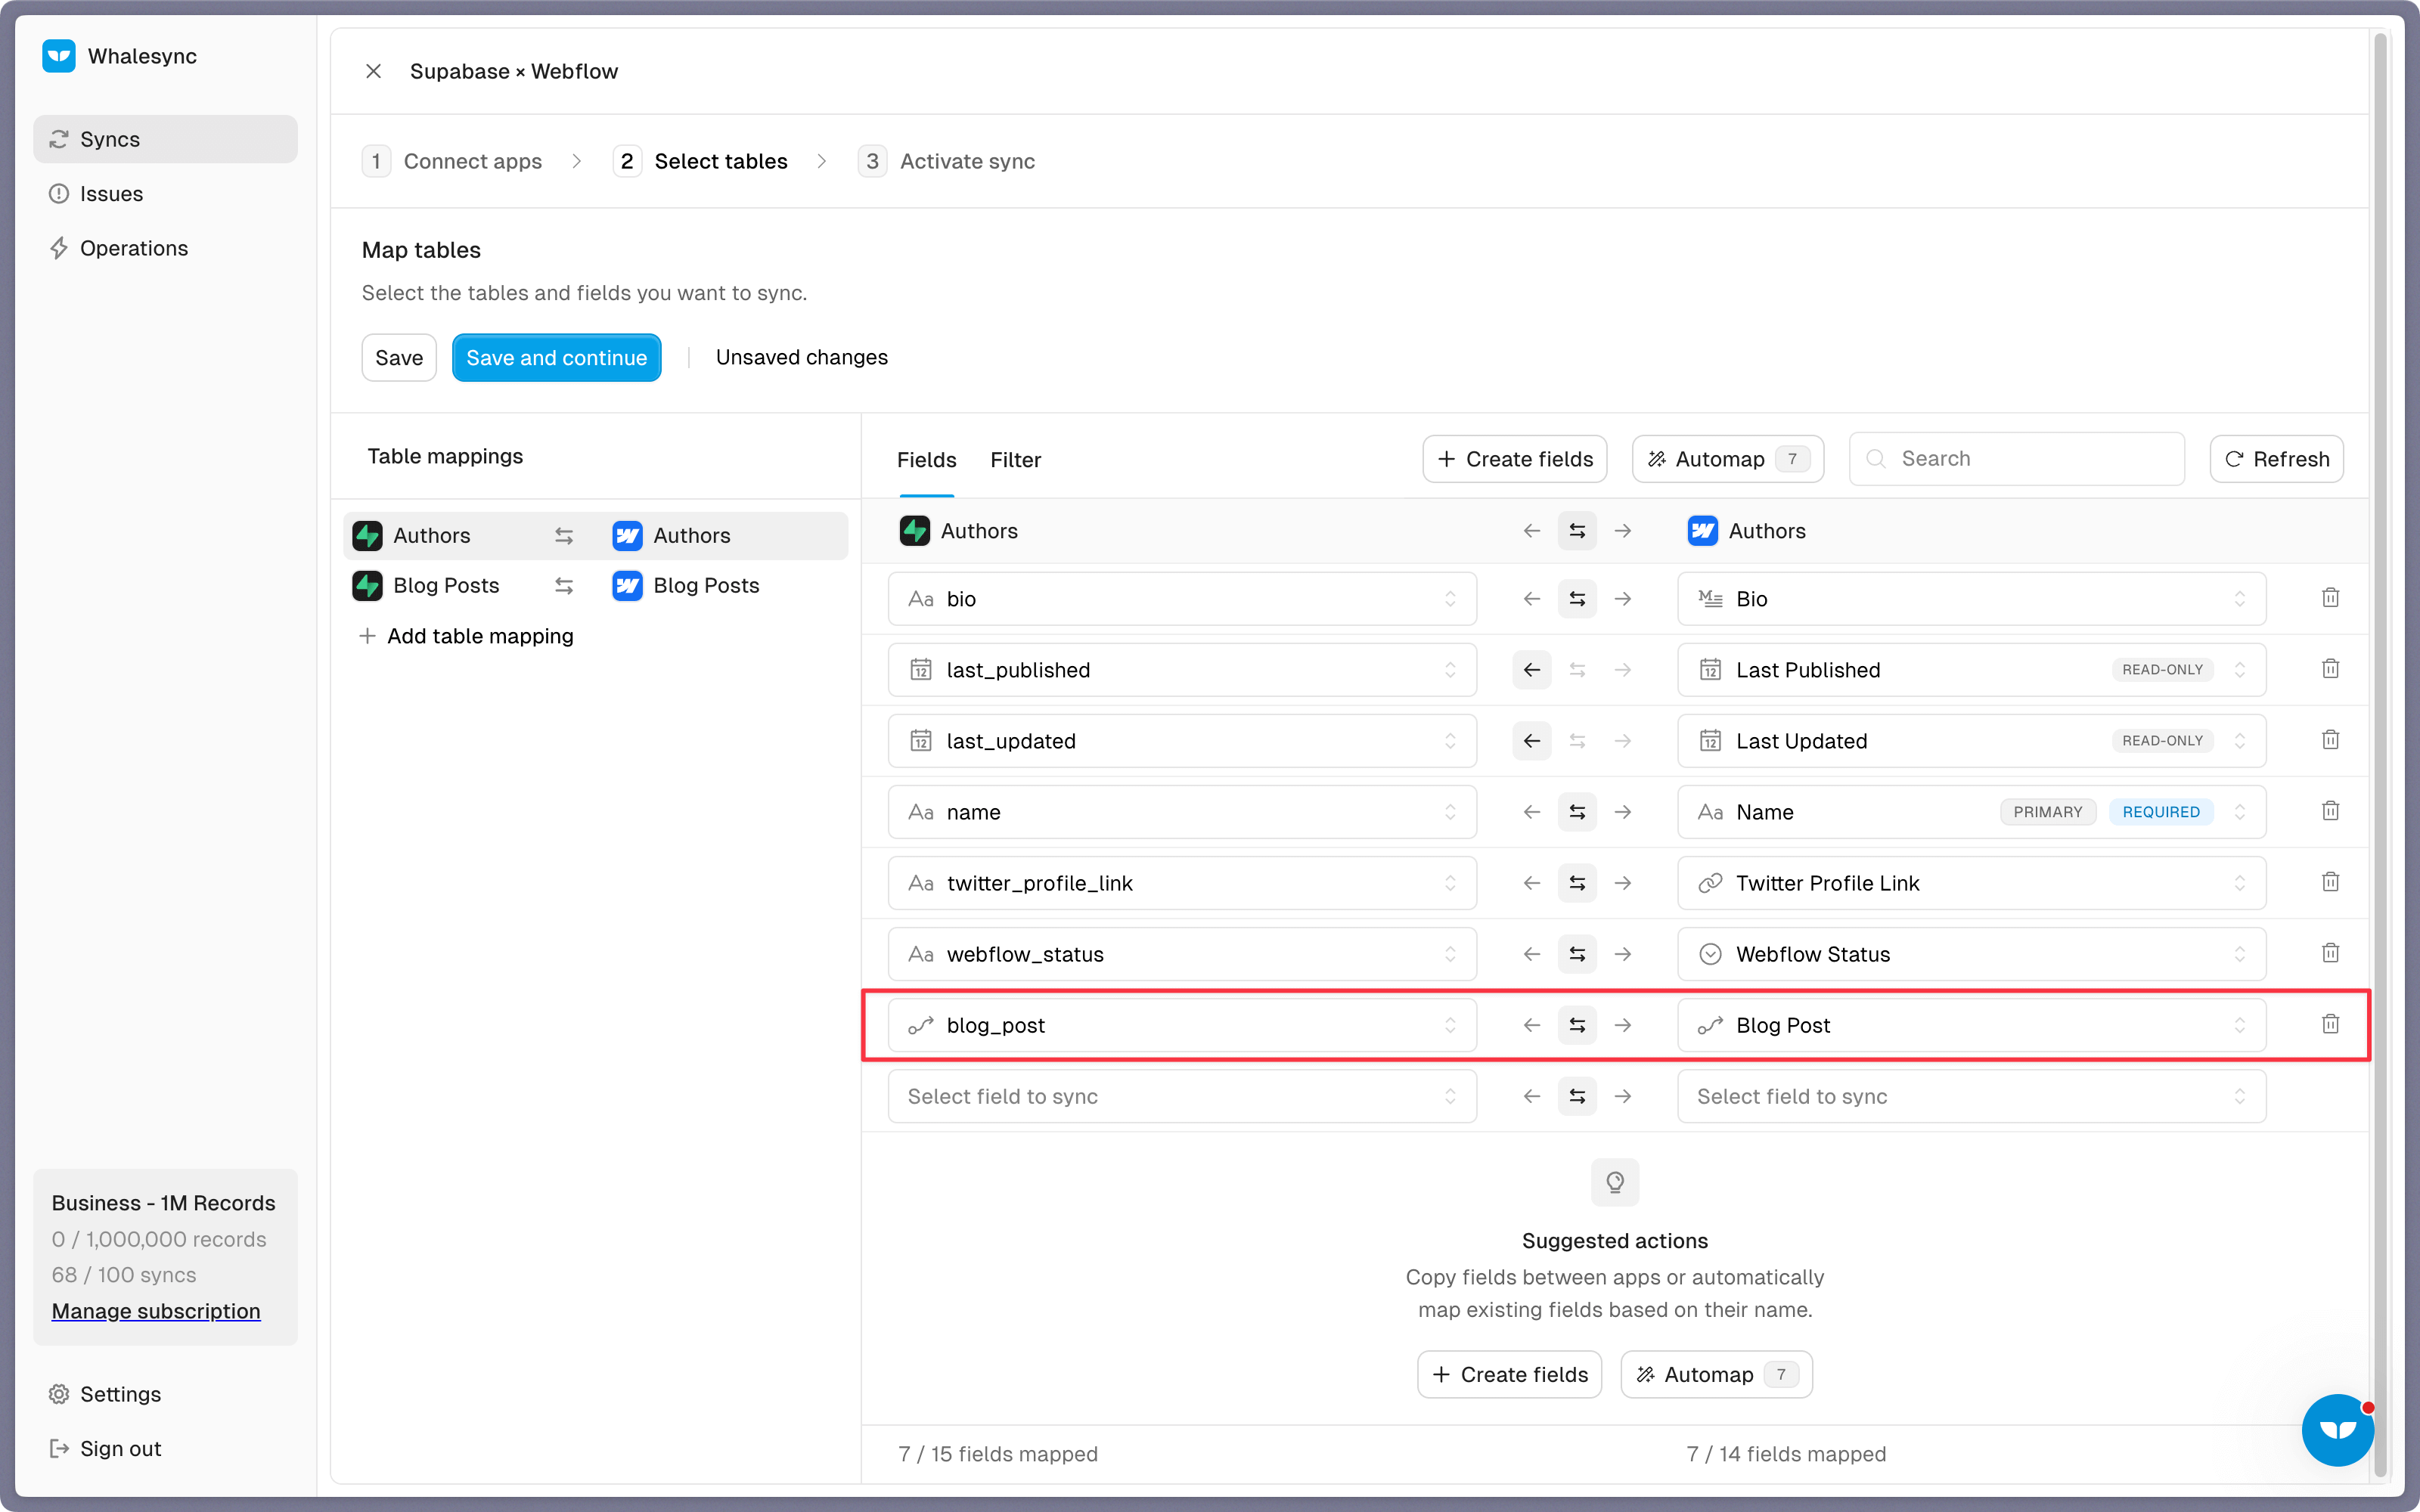Open the Bio Webflow field dropdown
The image size is (2420, 1512).
tap(1971, 599)
